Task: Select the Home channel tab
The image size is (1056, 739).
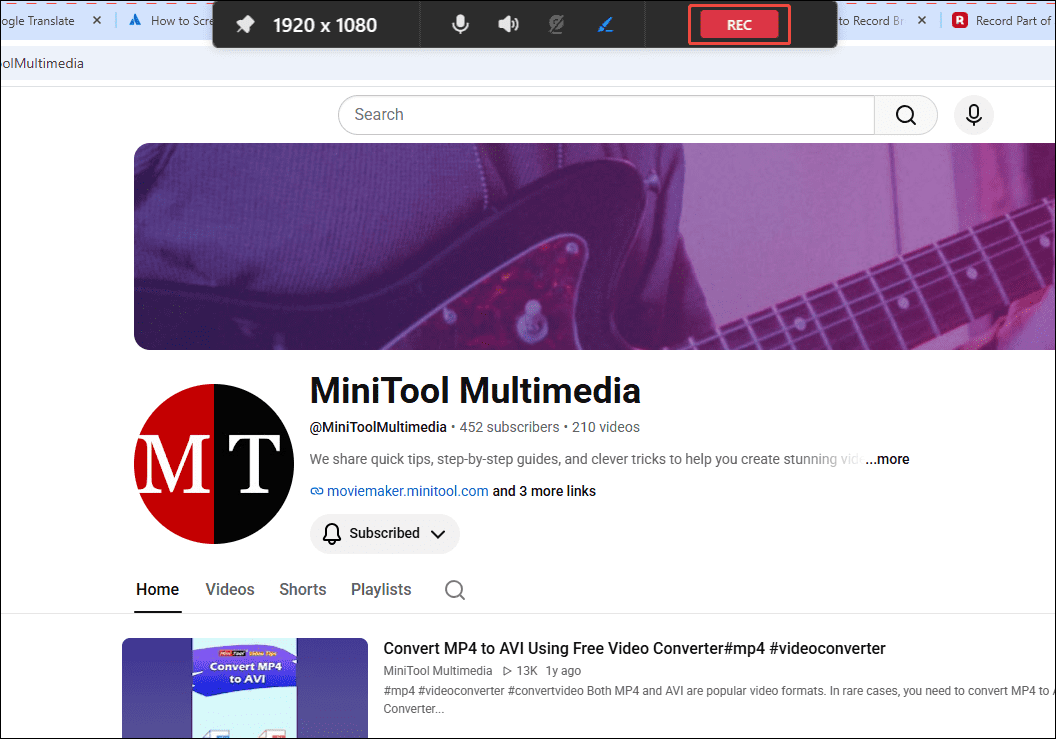Action: (x=158, y=589)
